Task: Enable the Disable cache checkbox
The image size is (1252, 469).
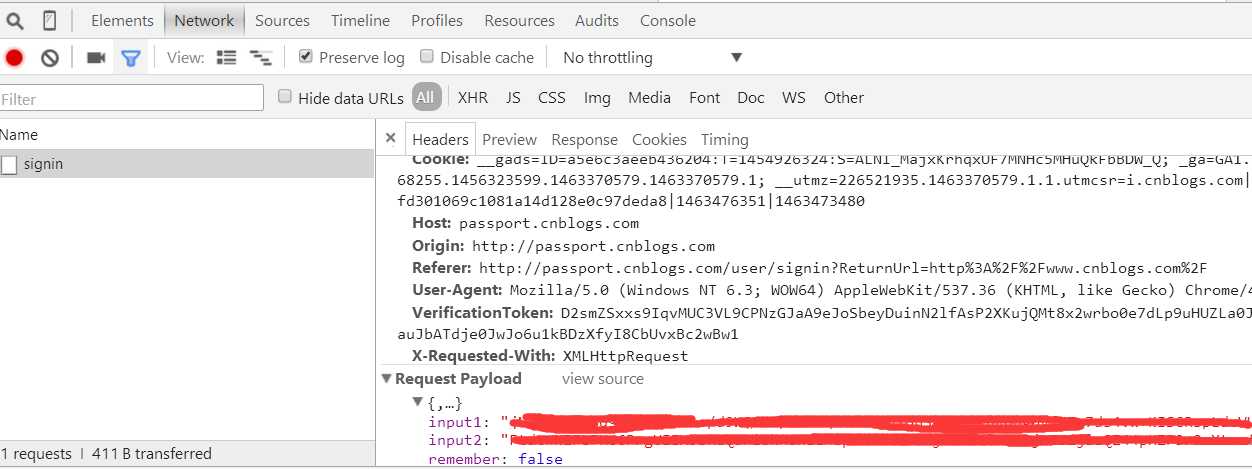Action: tap(427, 57)
